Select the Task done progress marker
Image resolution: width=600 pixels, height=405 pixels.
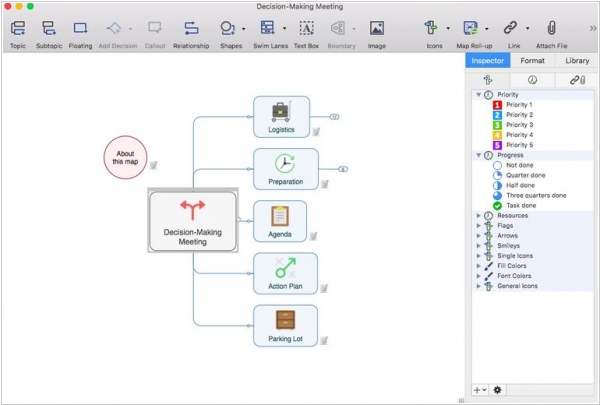(499, 205)
